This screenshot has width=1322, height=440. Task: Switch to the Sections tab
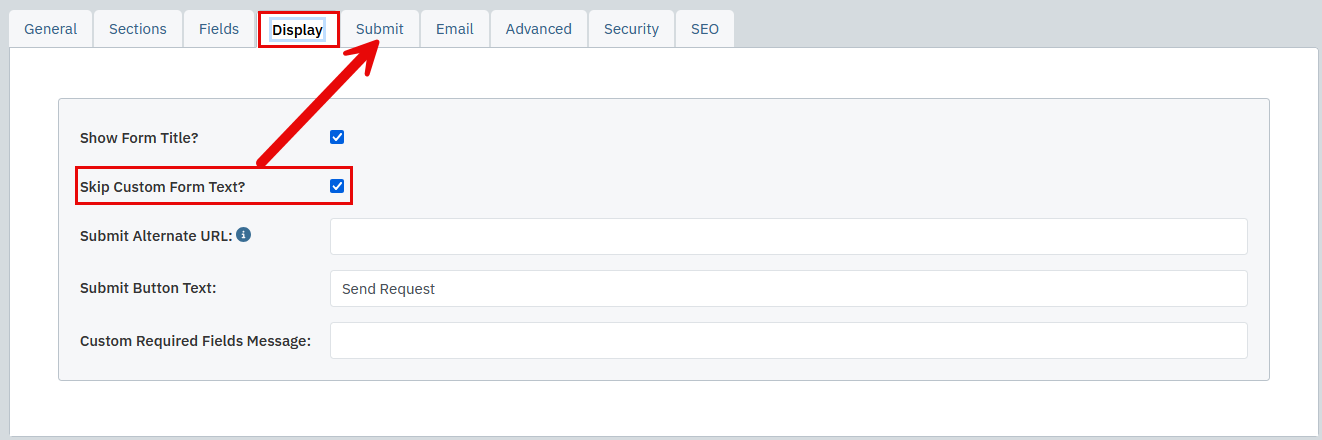point(138,29)
